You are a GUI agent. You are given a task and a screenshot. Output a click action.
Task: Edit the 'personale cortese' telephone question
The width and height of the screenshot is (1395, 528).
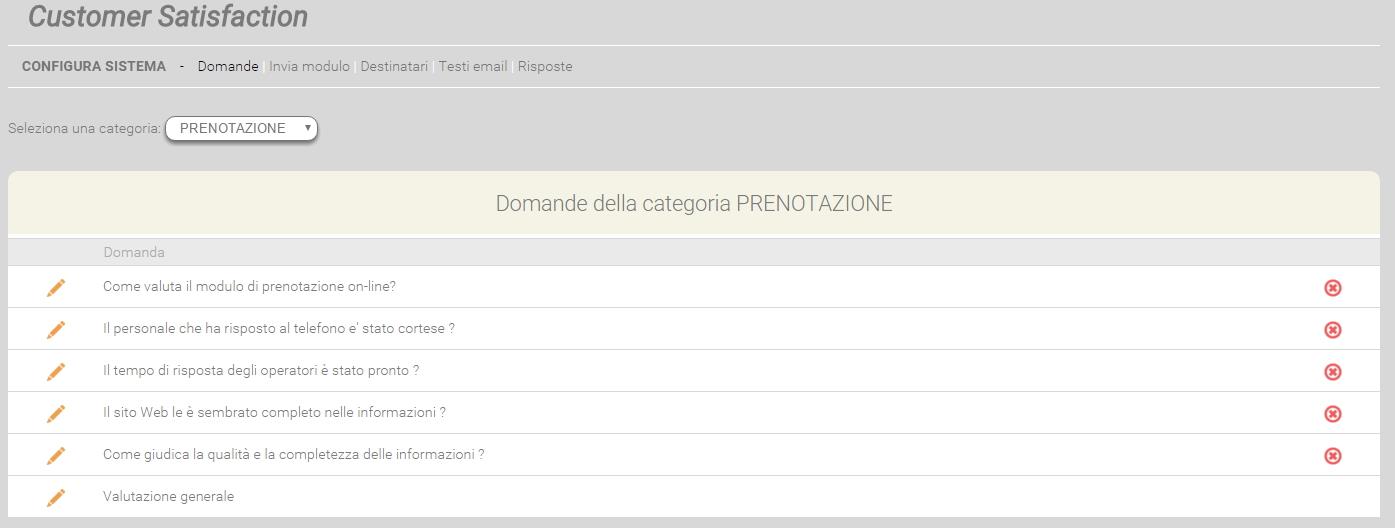(56, 329)
